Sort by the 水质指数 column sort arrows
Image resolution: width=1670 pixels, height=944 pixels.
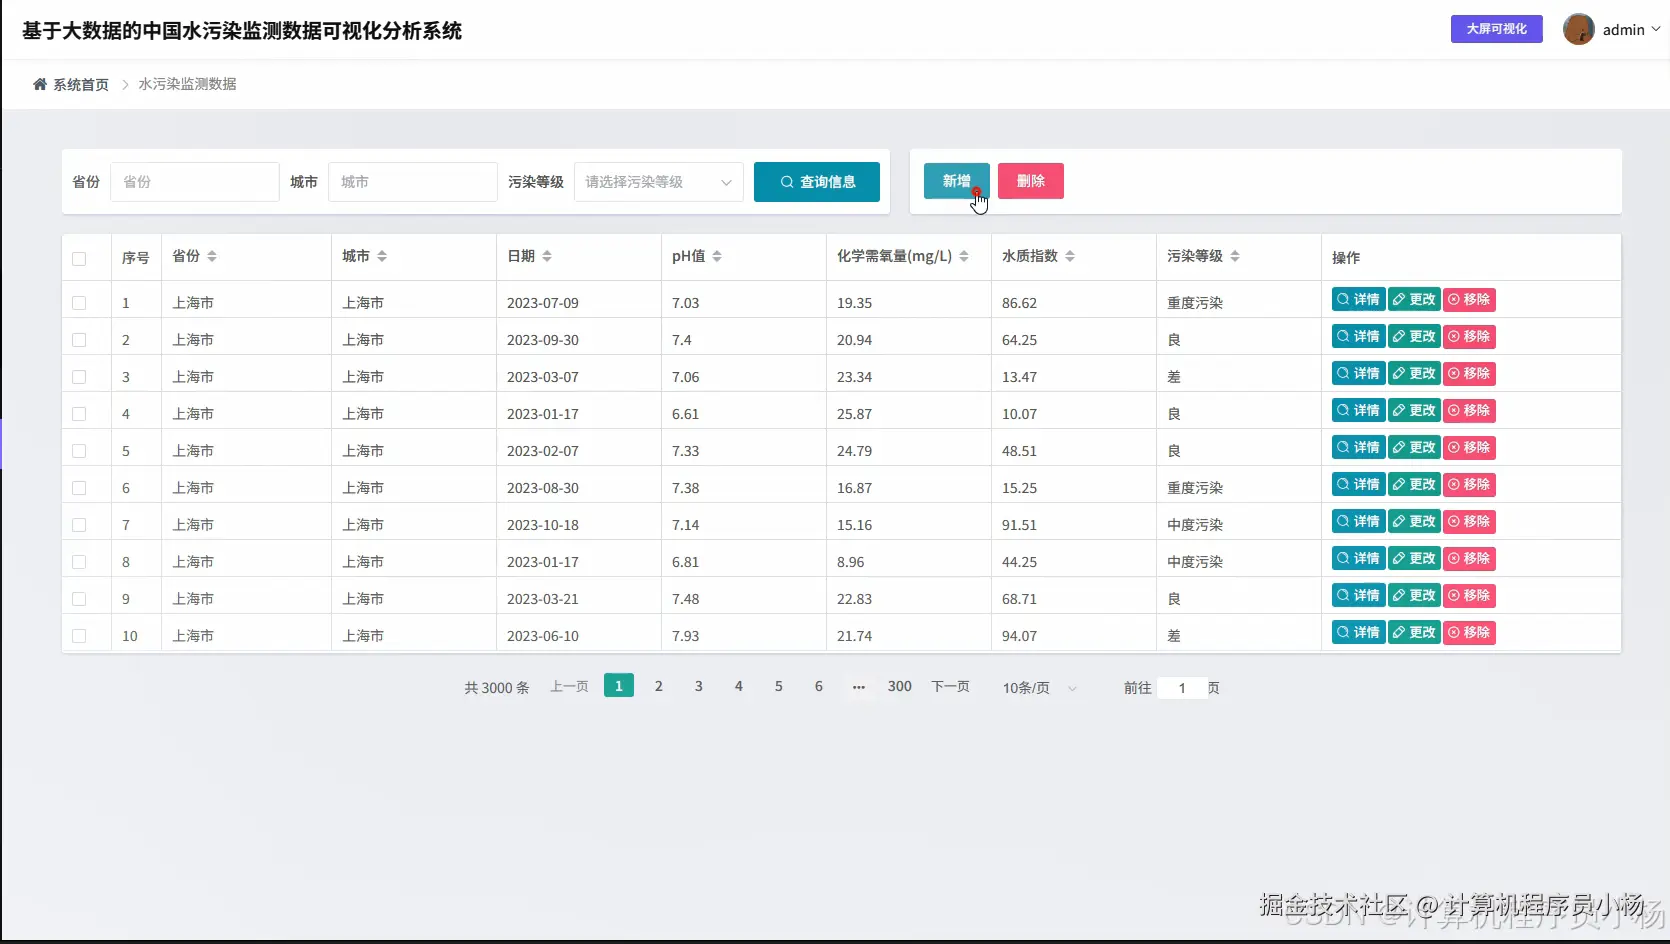pos(1070,257)
